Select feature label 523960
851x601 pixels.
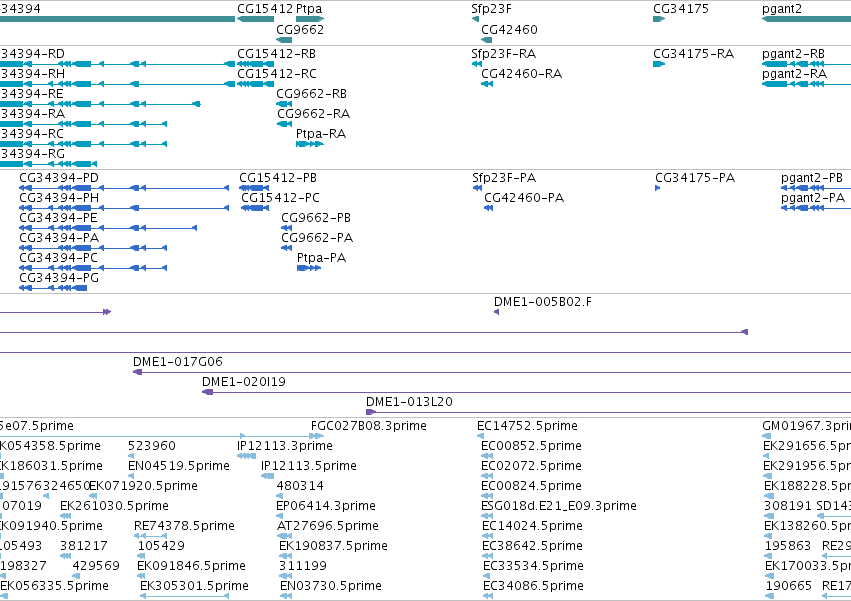[152, 446]
